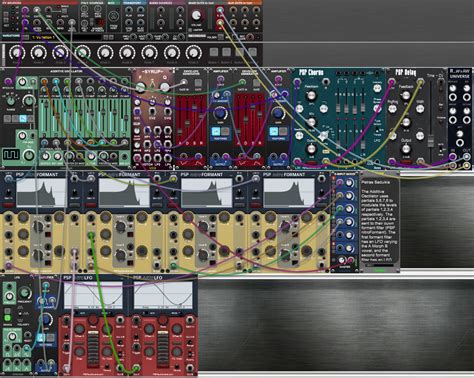Click the first macro knob in the performance strip
The height and width of the screenshot is (378, 474).
point(16,53)
